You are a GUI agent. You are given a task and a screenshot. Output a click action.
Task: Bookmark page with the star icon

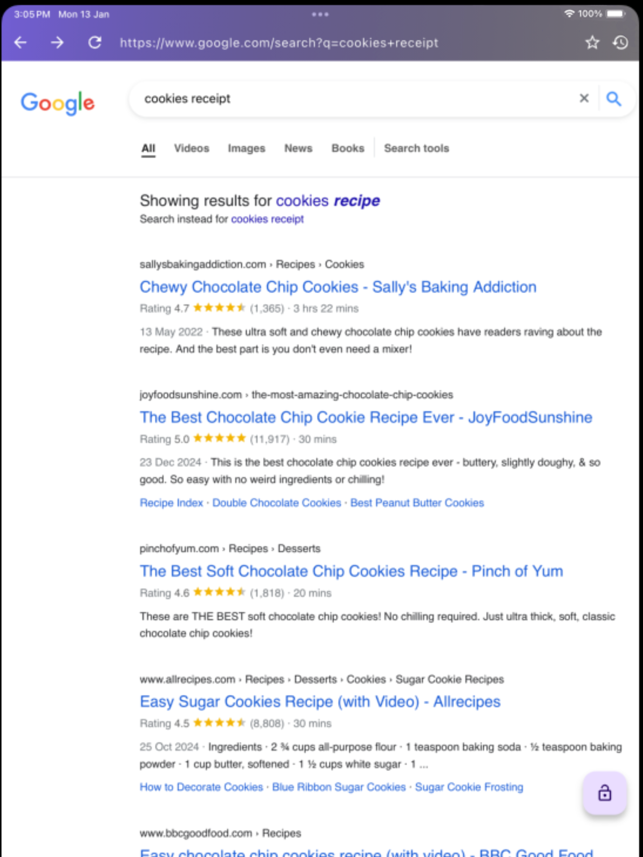click(592, 43)
